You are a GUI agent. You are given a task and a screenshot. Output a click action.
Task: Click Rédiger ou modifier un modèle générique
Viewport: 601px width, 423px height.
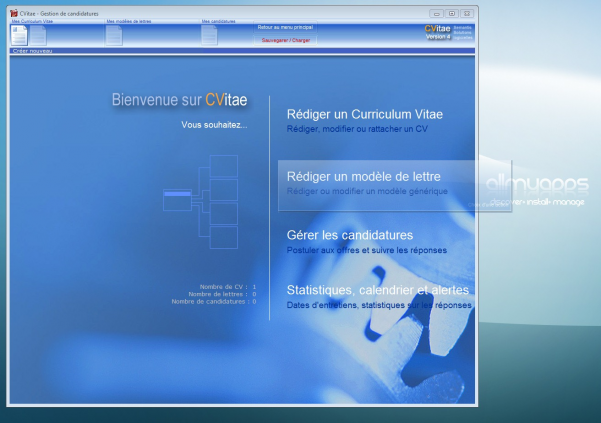tap(367, 191)
